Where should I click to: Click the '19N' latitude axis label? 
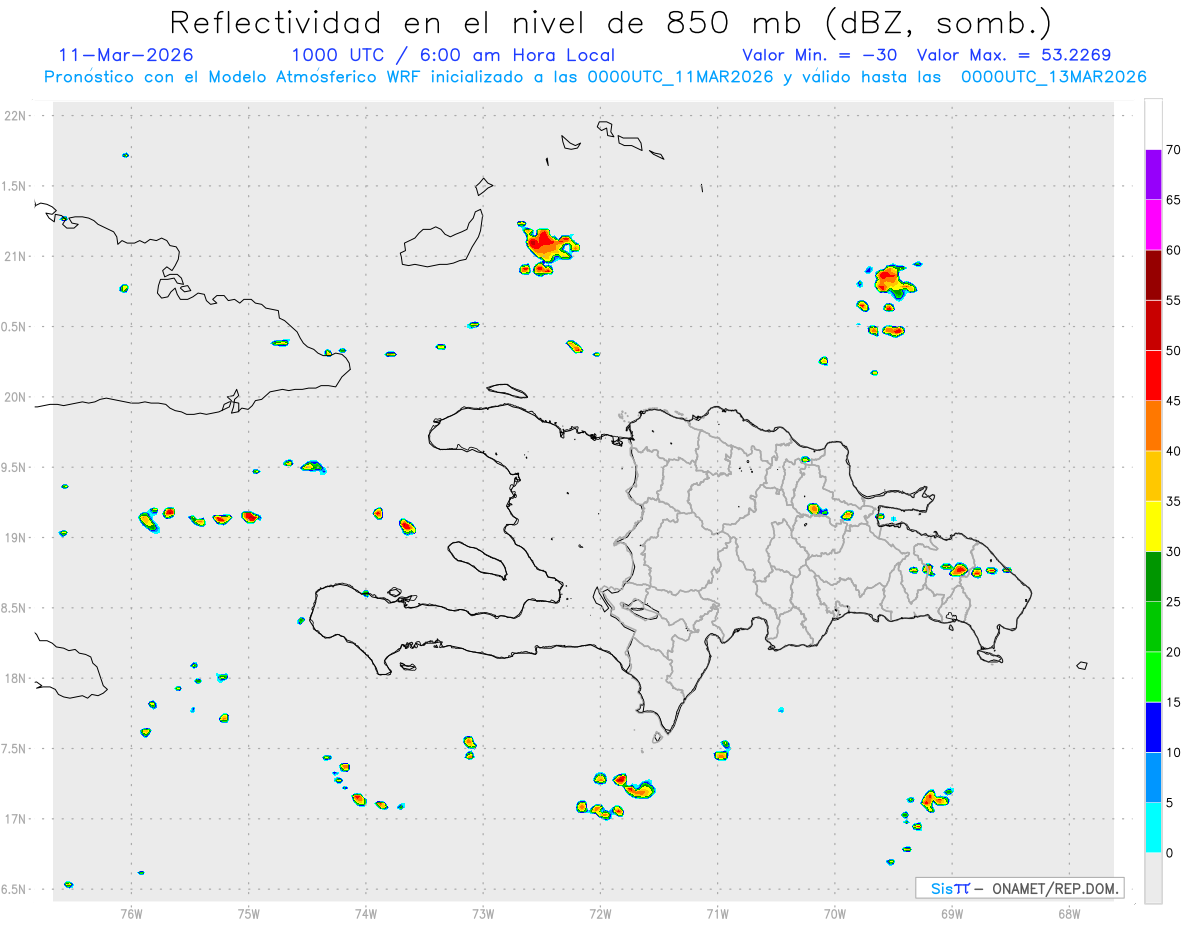coord(17,538)
